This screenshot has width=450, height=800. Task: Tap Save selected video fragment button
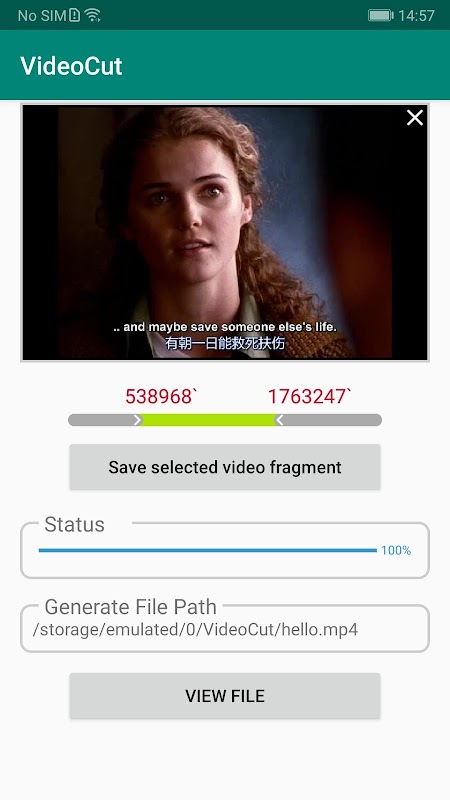click(x=225, y=467)
